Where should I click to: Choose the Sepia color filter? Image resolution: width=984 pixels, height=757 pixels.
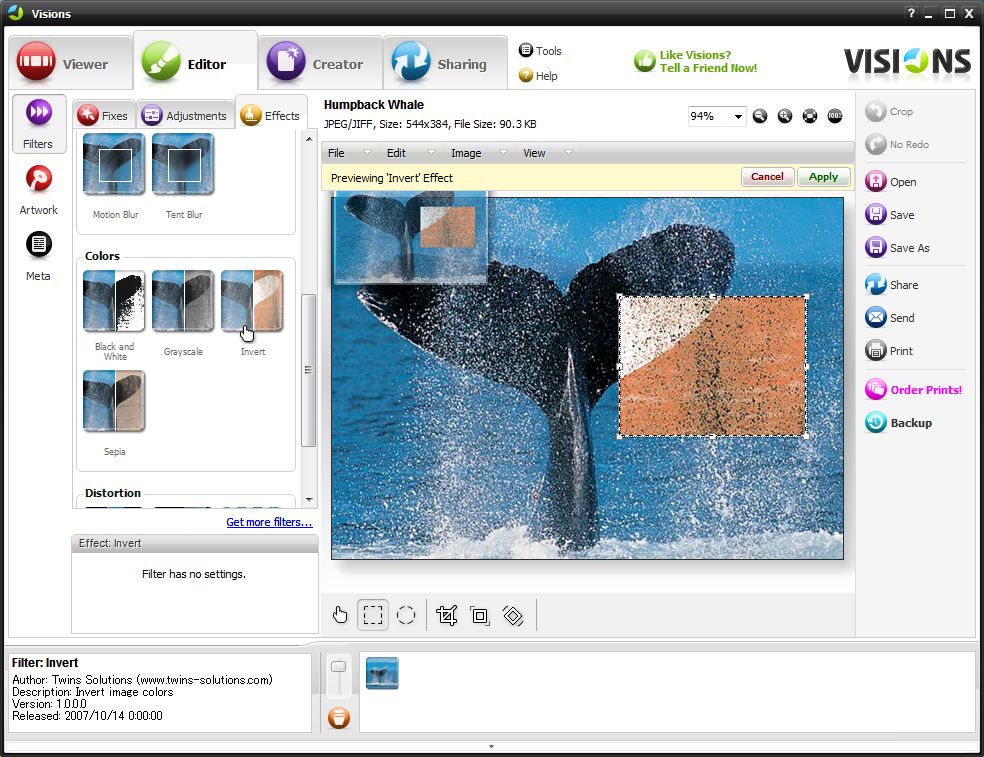pos(114,400)
